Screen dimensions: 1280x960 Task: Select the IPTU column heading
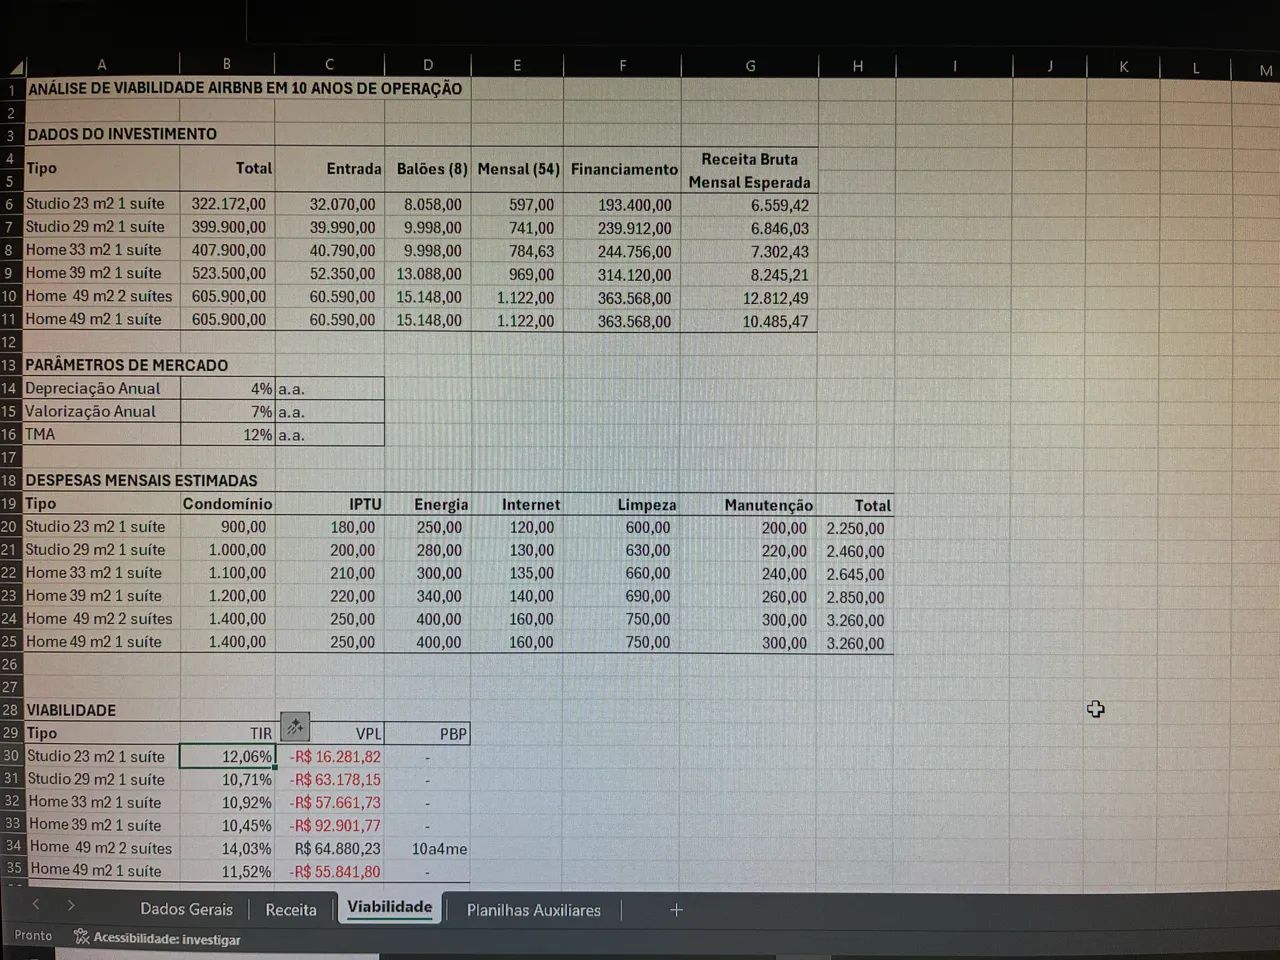pos(365,504)
